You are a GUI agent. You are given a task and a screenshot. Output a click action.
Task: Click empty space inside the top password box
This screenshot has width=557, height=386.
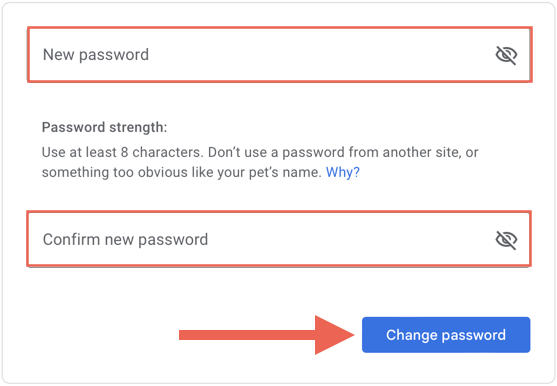(320, 55)
